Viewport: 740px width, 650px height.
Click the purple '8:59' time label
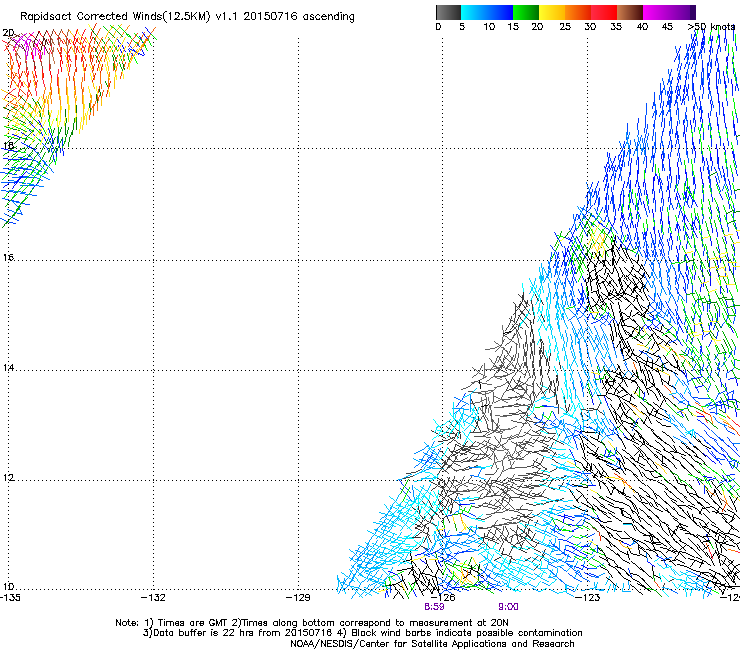coord(434,607)
